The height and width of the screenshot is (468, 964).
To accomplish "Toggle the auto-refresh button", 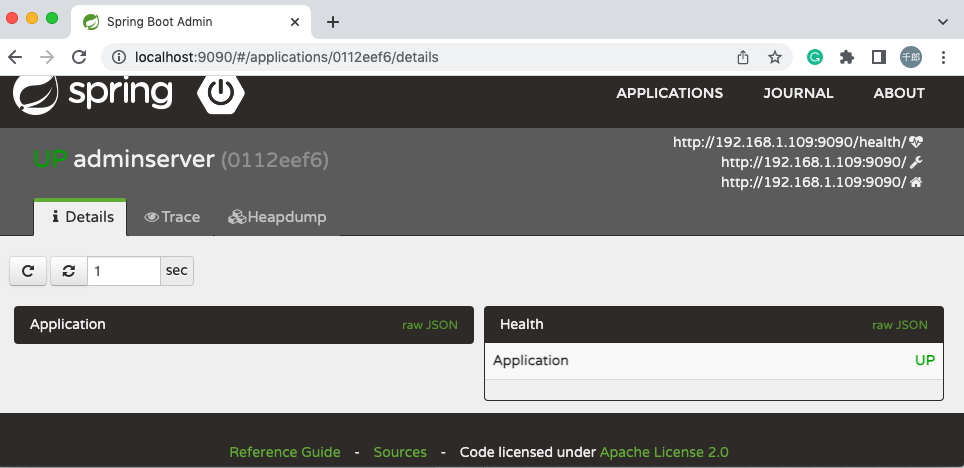I will pos(69,271).
